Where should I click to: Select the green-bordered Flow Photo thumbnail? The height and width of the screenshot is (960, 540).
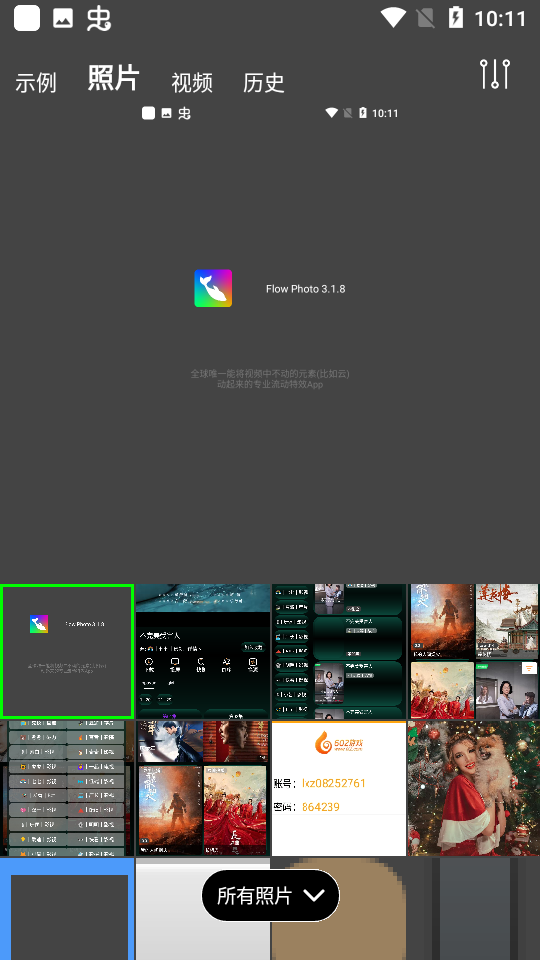(67, 651)
